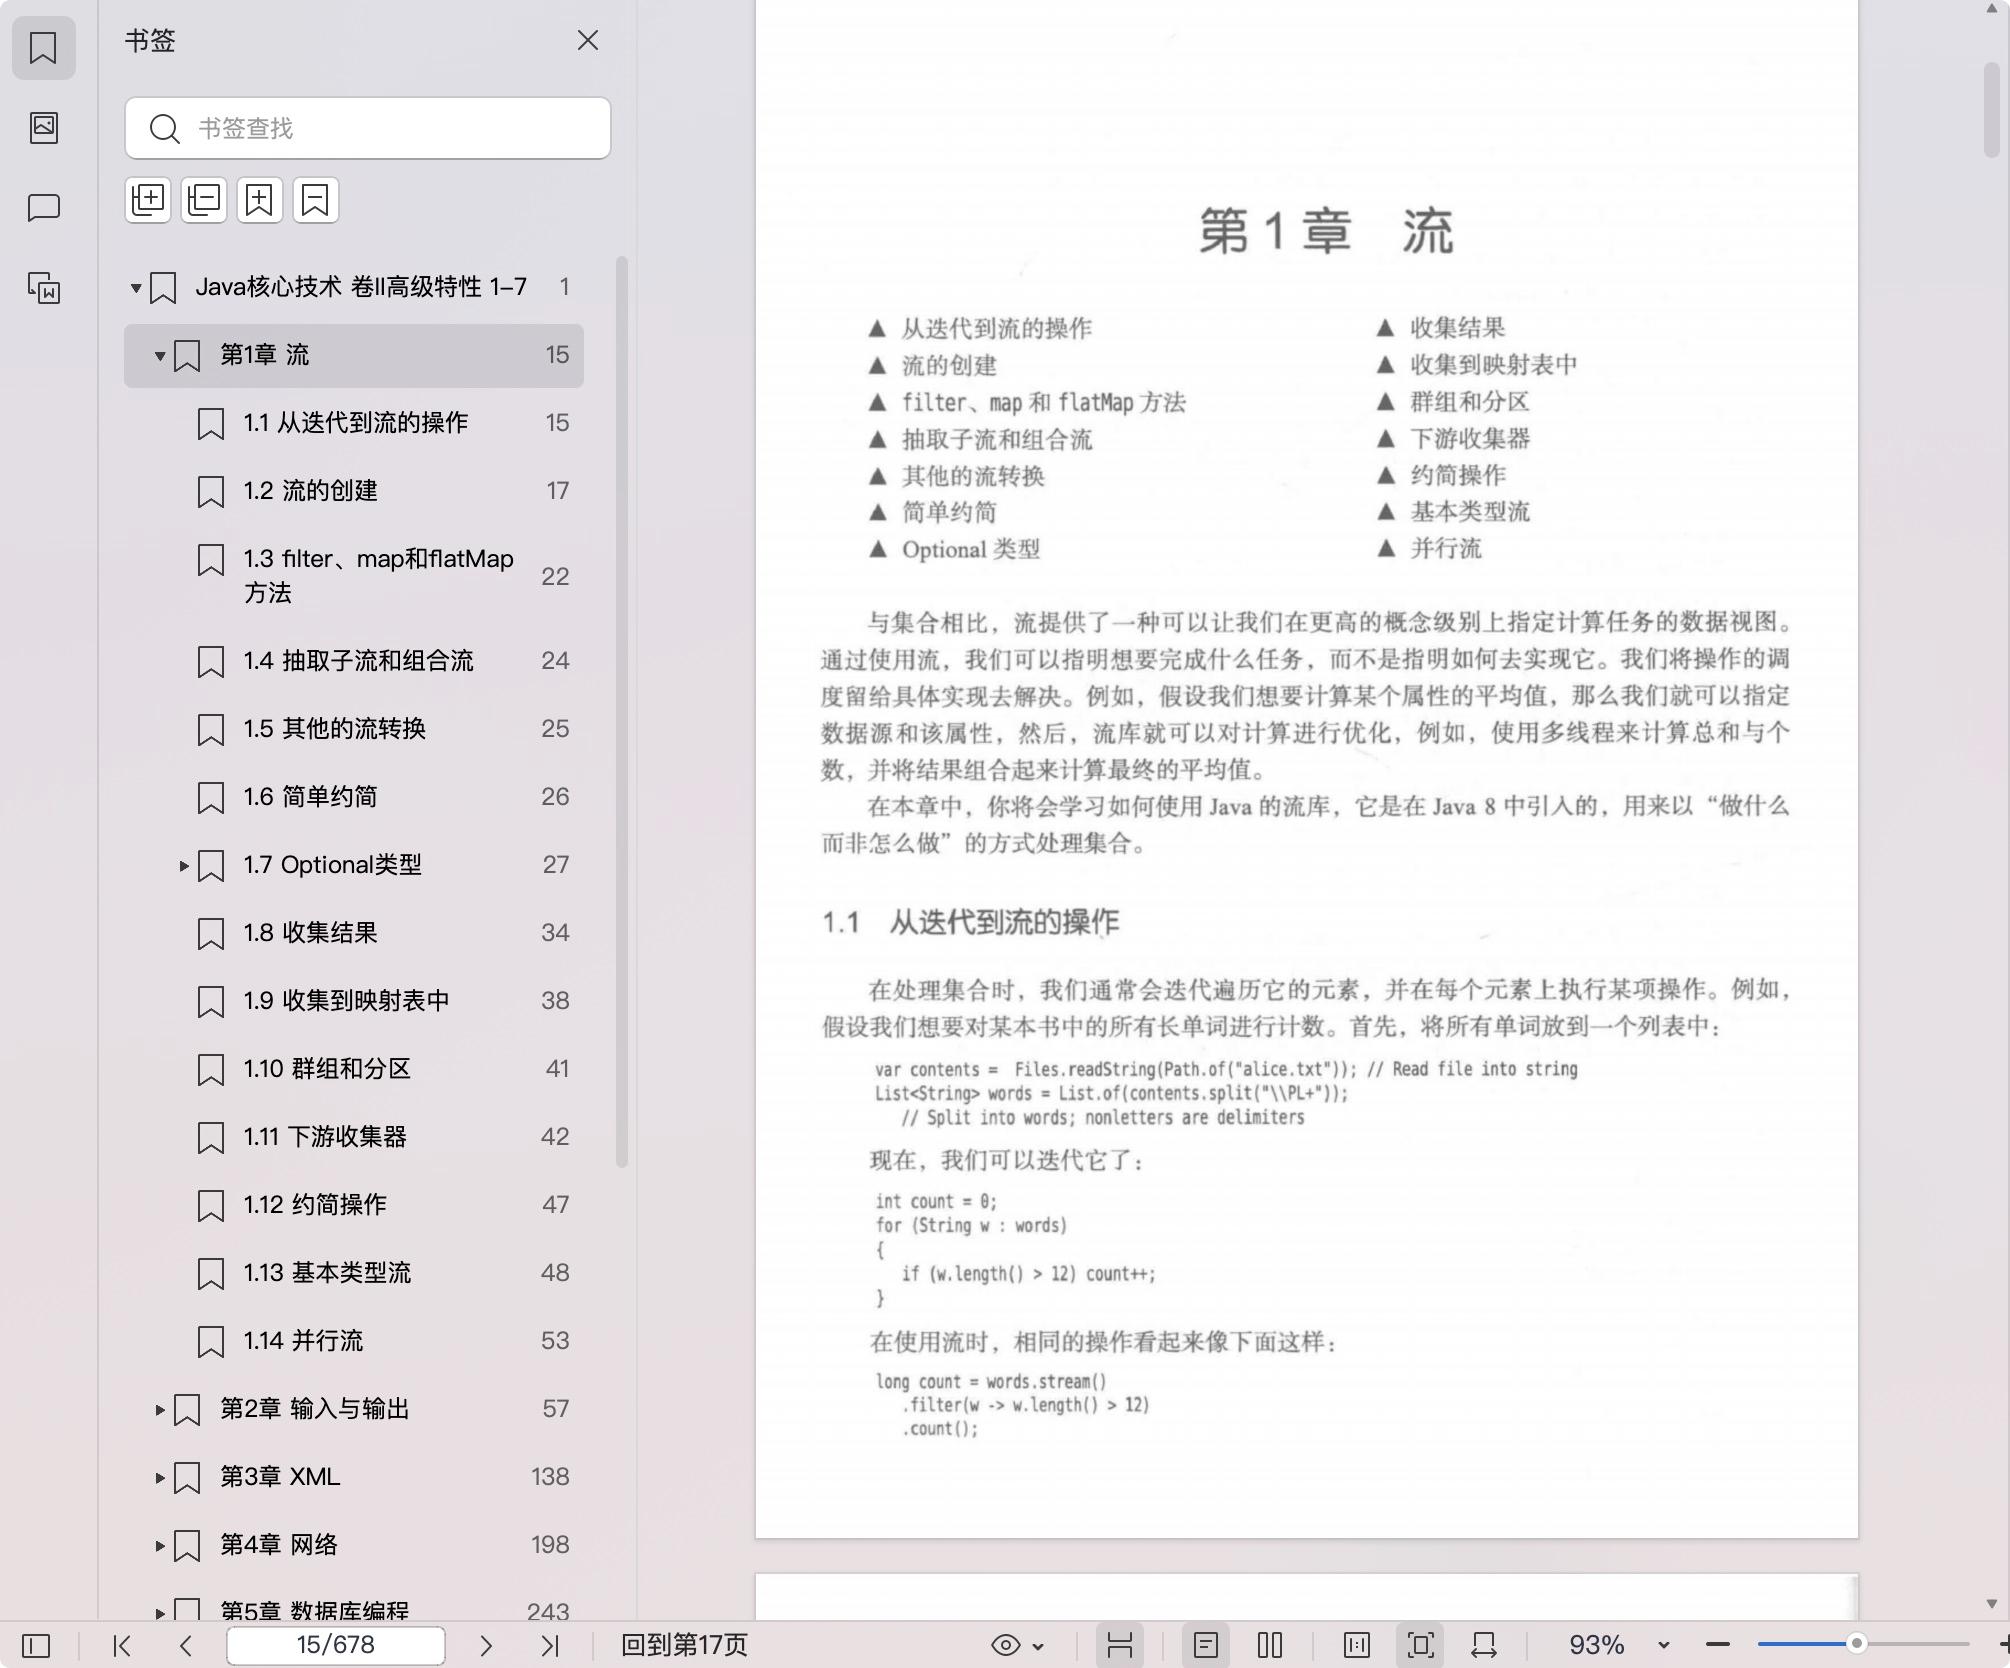Expand the 第2章 输入与输出 bookmark
Screen dimensions: 2010x1668
pos(159,1410)
